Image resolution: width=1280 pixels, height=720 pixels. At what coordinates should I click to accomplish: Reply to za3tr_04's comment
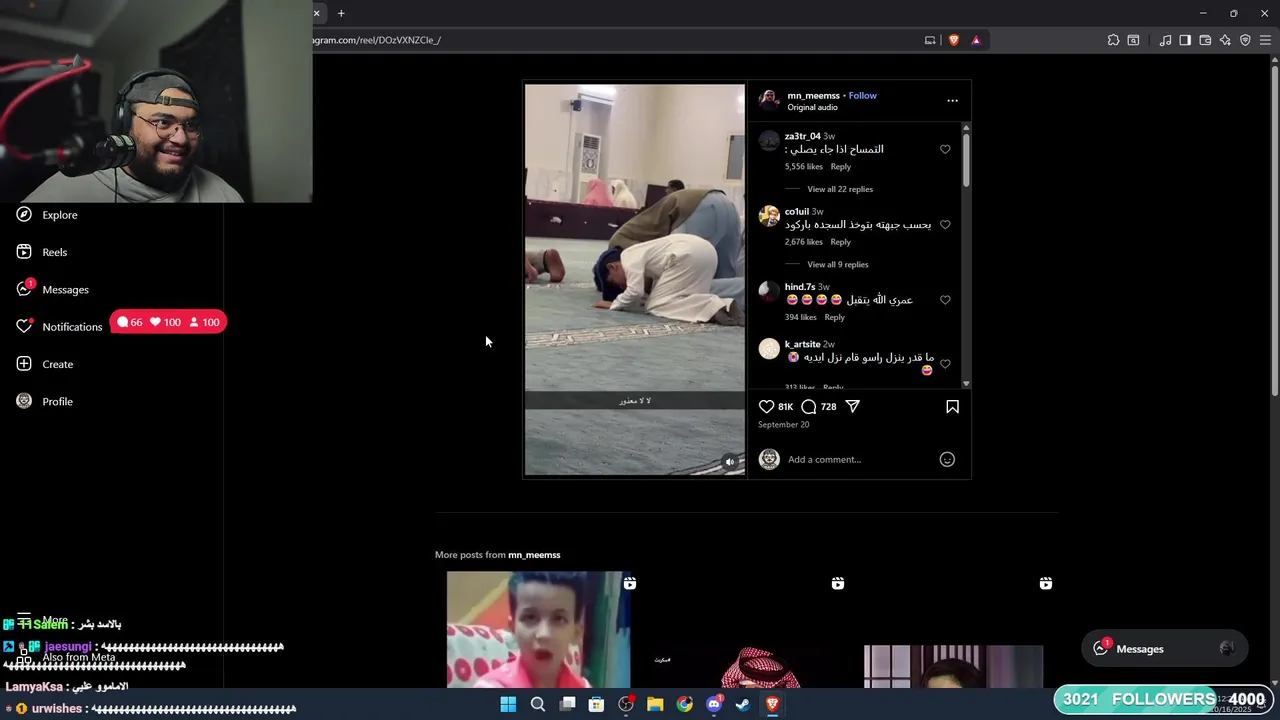point(840,167)
